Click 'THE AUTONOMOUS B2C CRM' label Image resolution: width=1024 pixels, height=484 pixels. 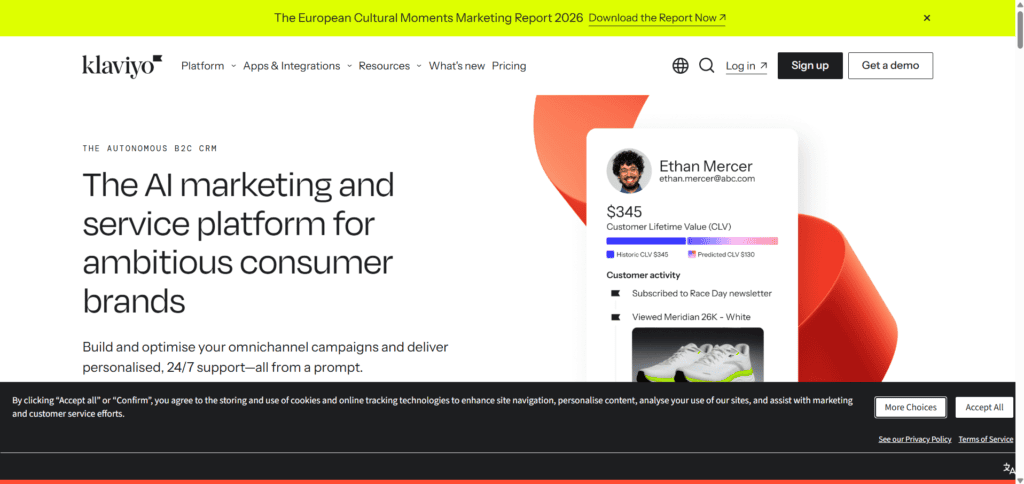click(x=150, y=148)
